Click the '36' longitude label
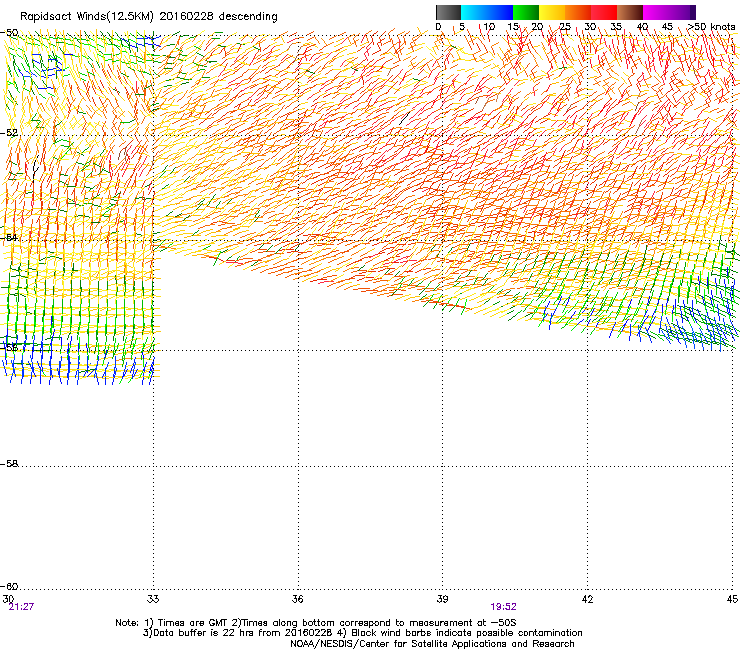Screen dimensions: 740x650 point(297,599)
